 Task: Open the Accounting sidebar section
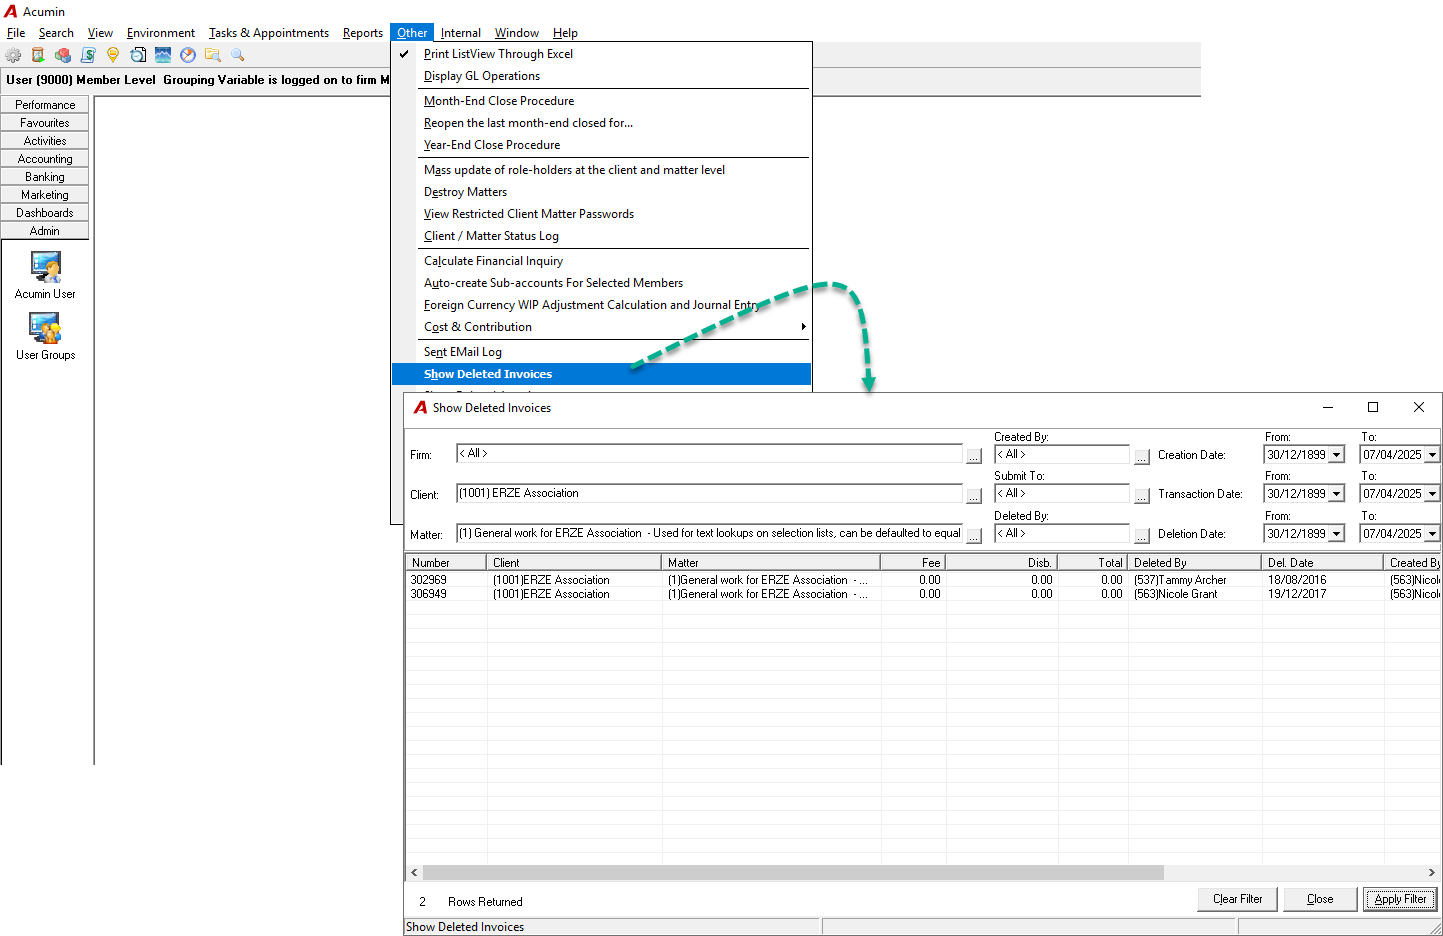[45, 159]
